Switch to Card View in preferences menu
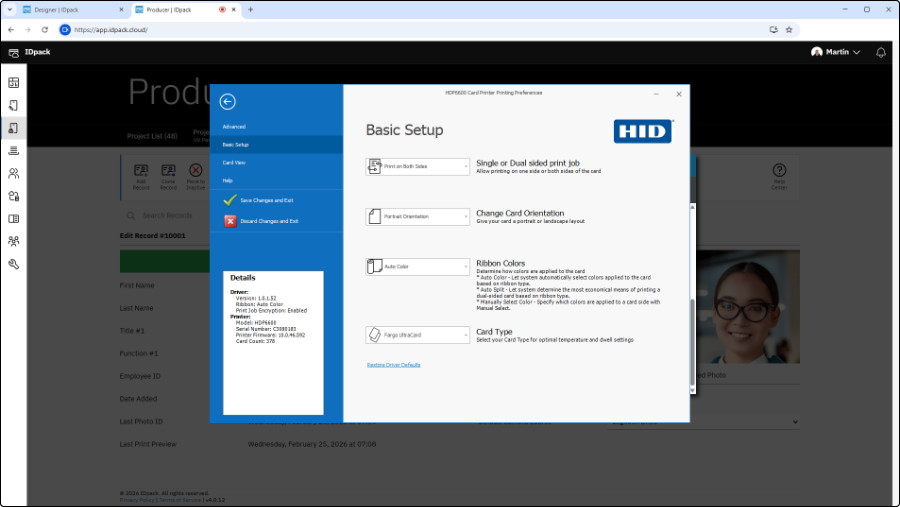The width and height of the screenshot is (900, 507). [234, 162]
